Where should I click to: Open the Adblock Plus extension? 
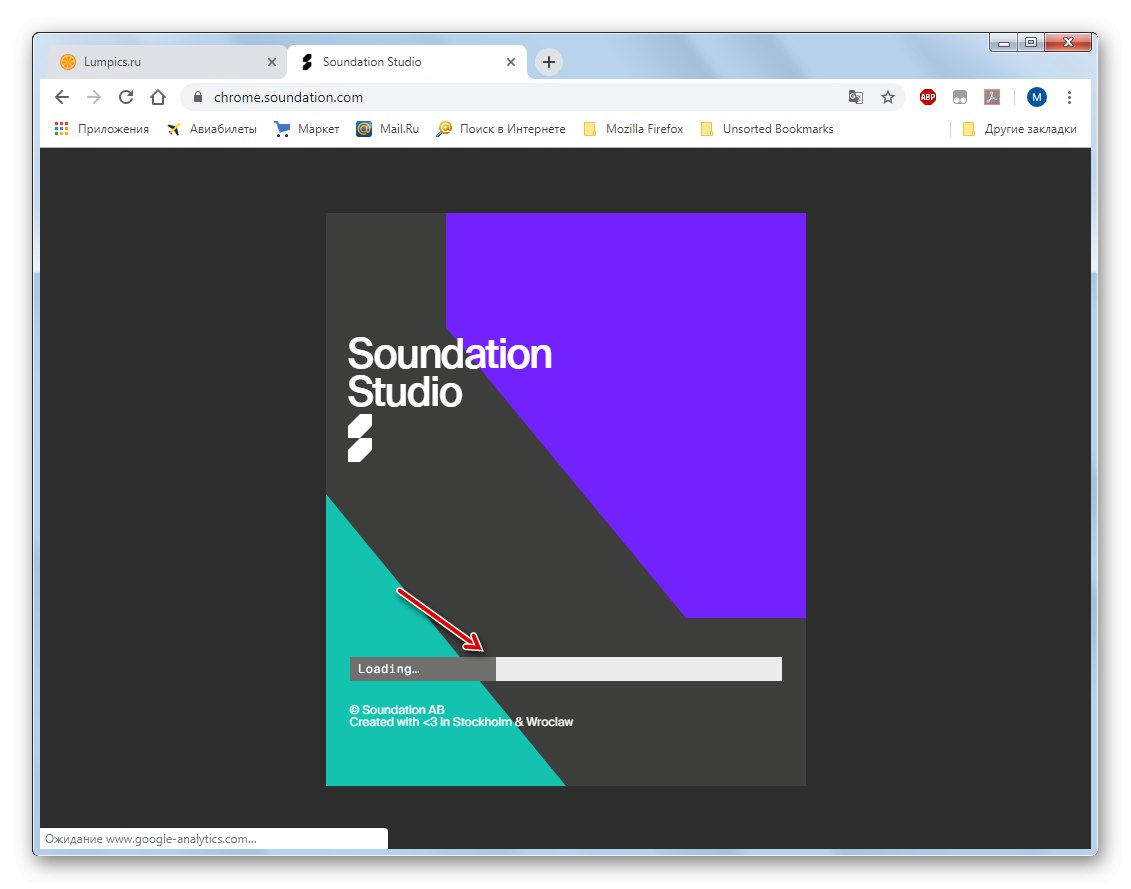928,97
